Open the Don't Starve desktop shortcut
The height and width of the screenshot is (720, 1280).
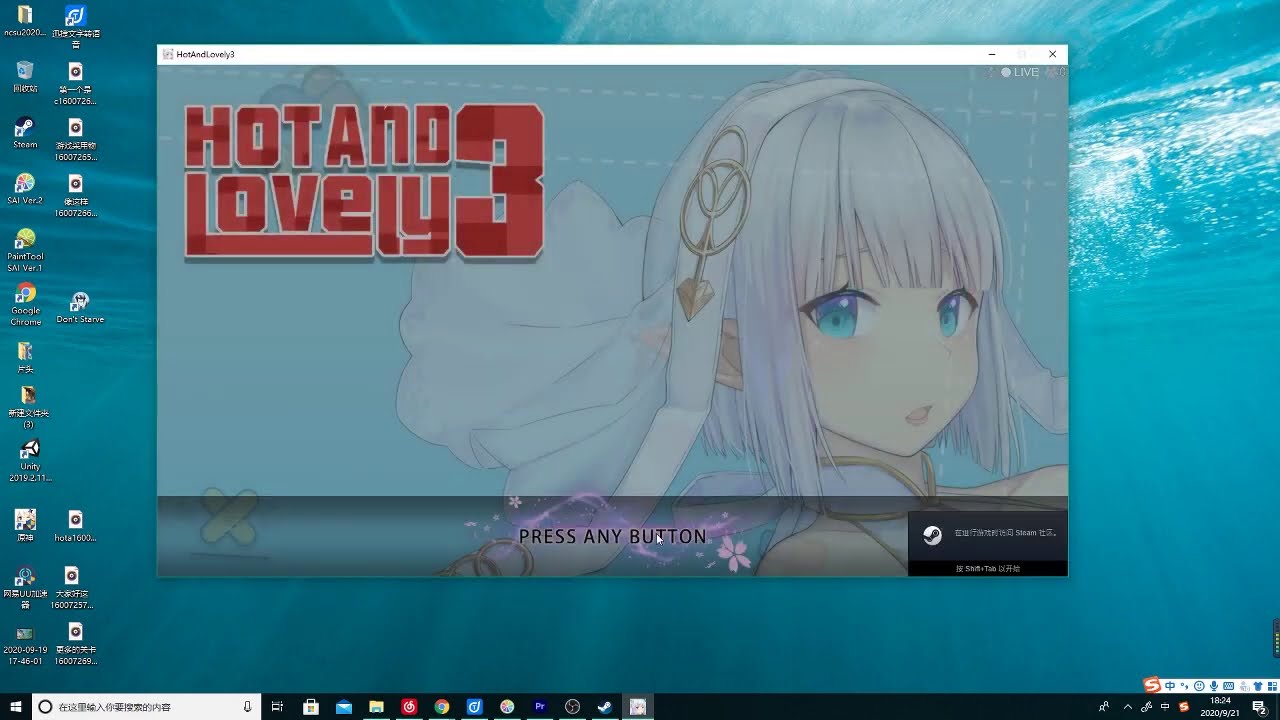[80, 307]
